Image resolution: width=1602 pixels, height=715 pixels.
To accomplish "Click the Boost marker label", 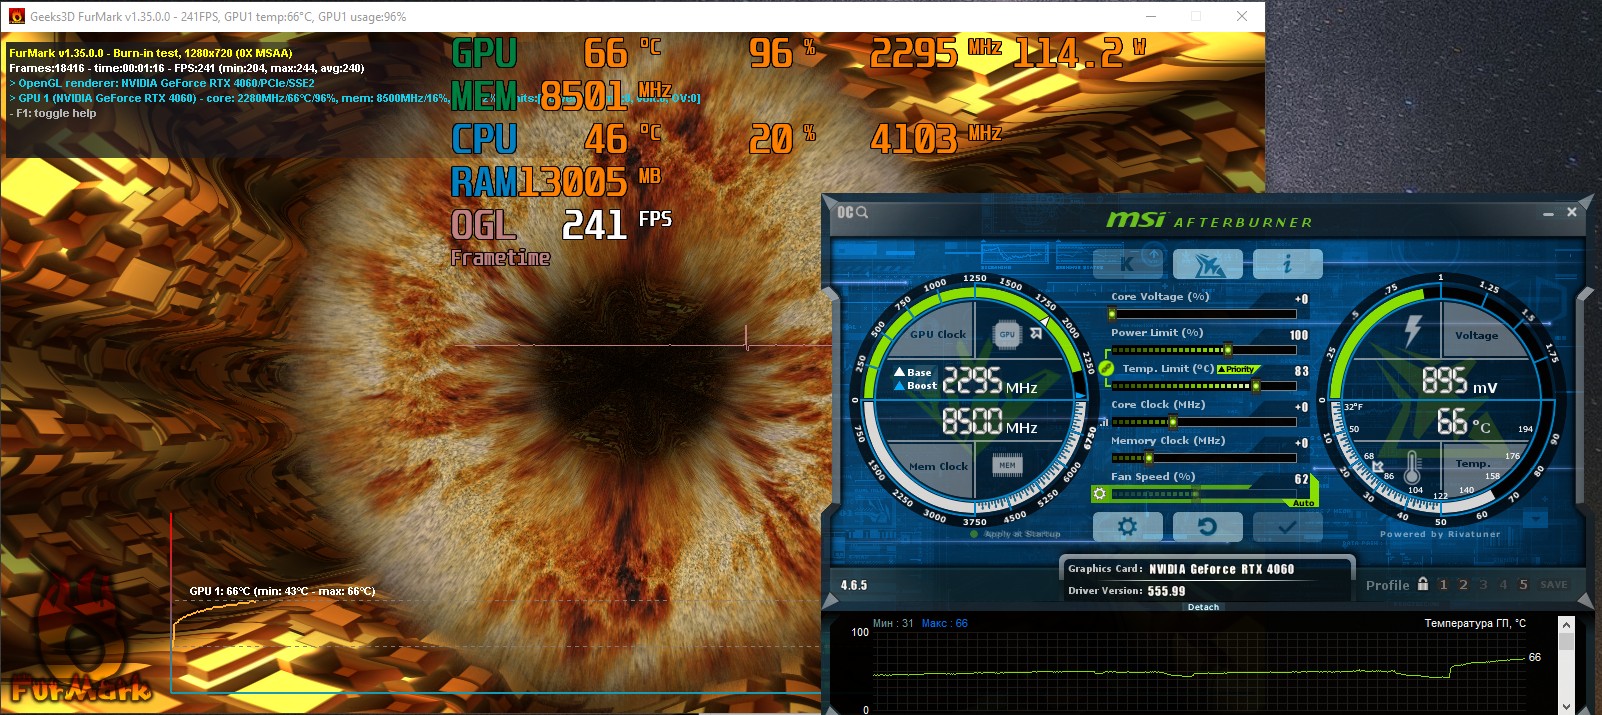I will pos(916,386).
